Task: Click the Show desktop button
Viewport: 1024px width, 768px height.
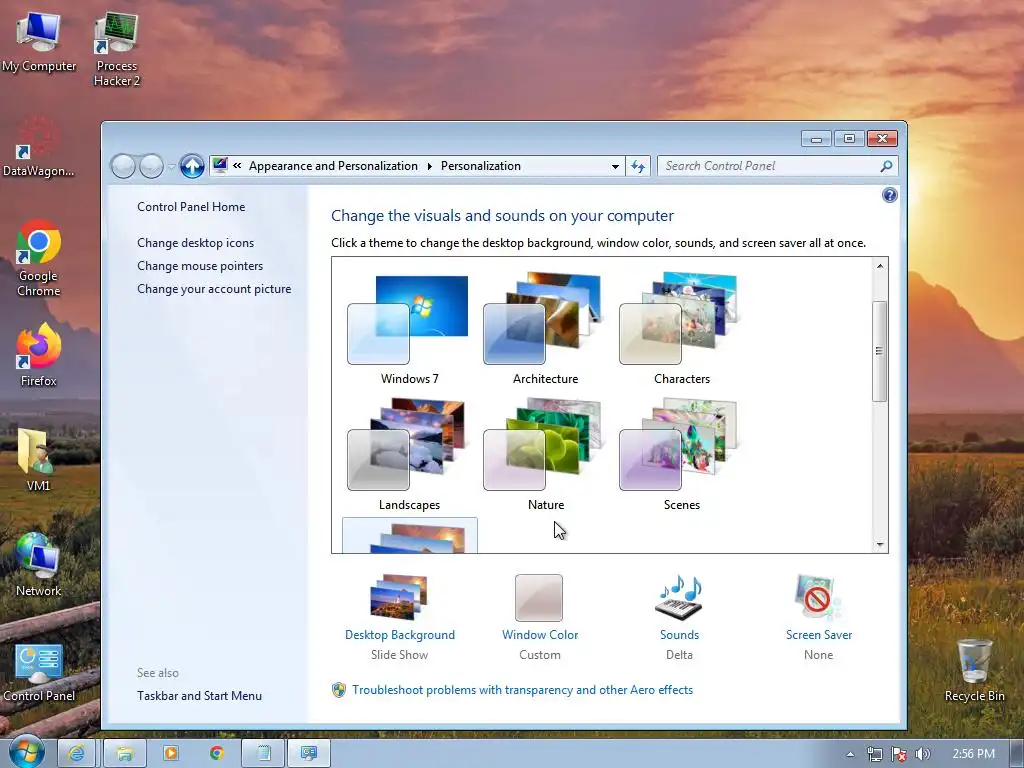Action: tap(1017, 754)
